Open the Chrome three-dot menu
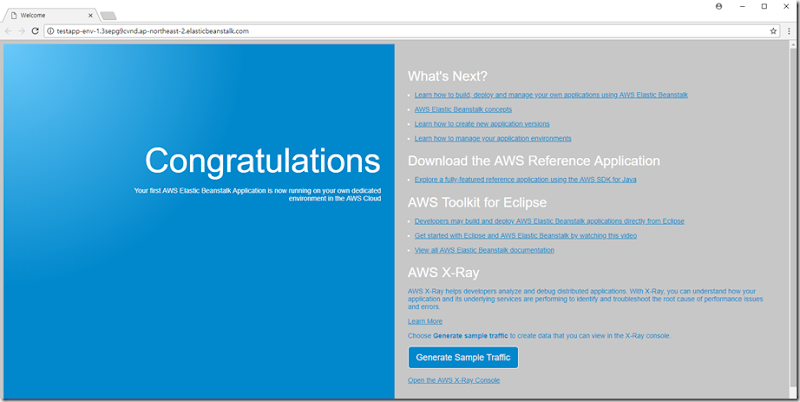This screenshot has width=800, height=402. [x=789, y=31]
